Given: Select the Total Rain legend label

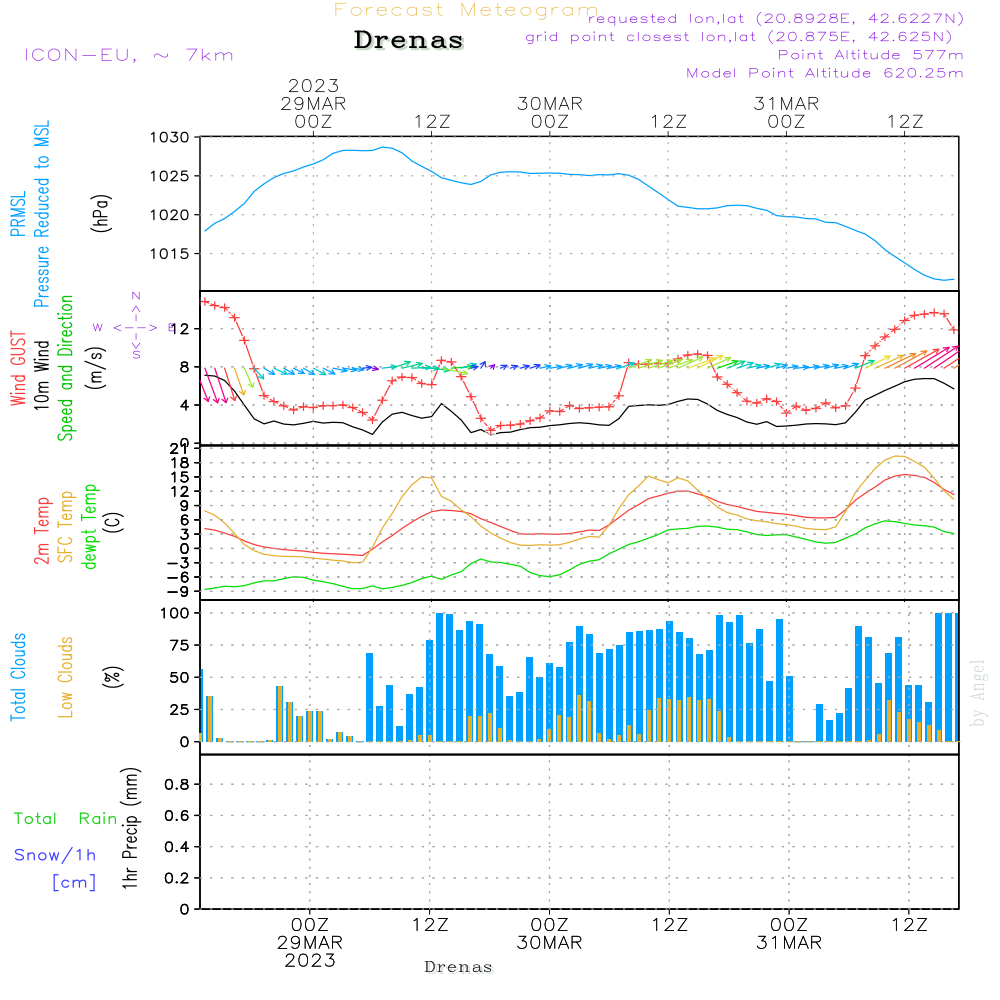Looking at the screenshot, I should coord(65,819).
